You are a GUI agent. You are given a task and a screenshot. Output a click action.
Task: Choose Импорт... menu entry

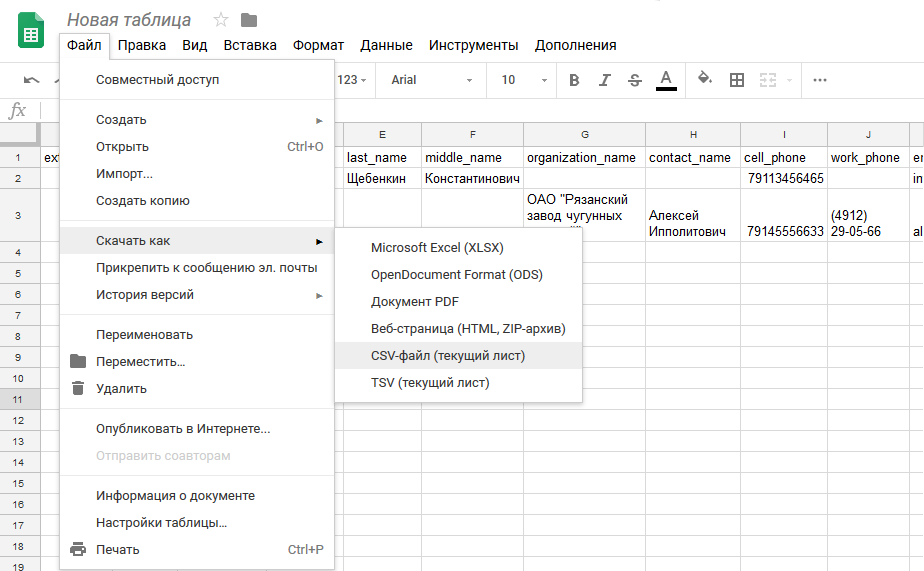(197, 174)
